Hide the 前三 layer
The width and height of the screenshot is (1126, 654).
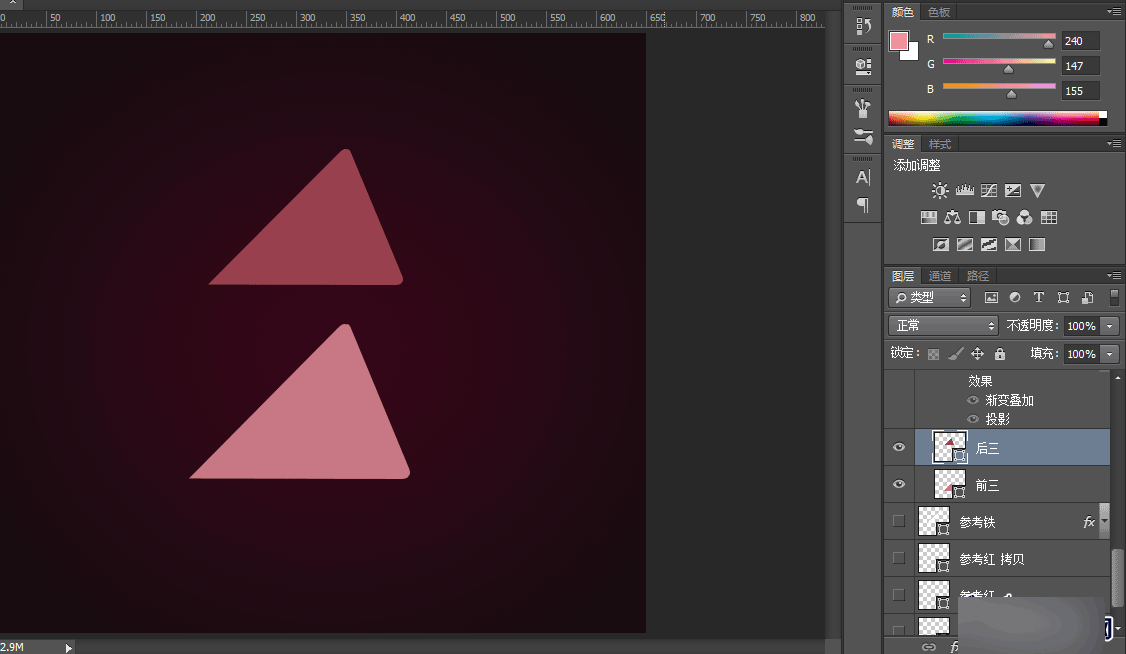point(899,484)
